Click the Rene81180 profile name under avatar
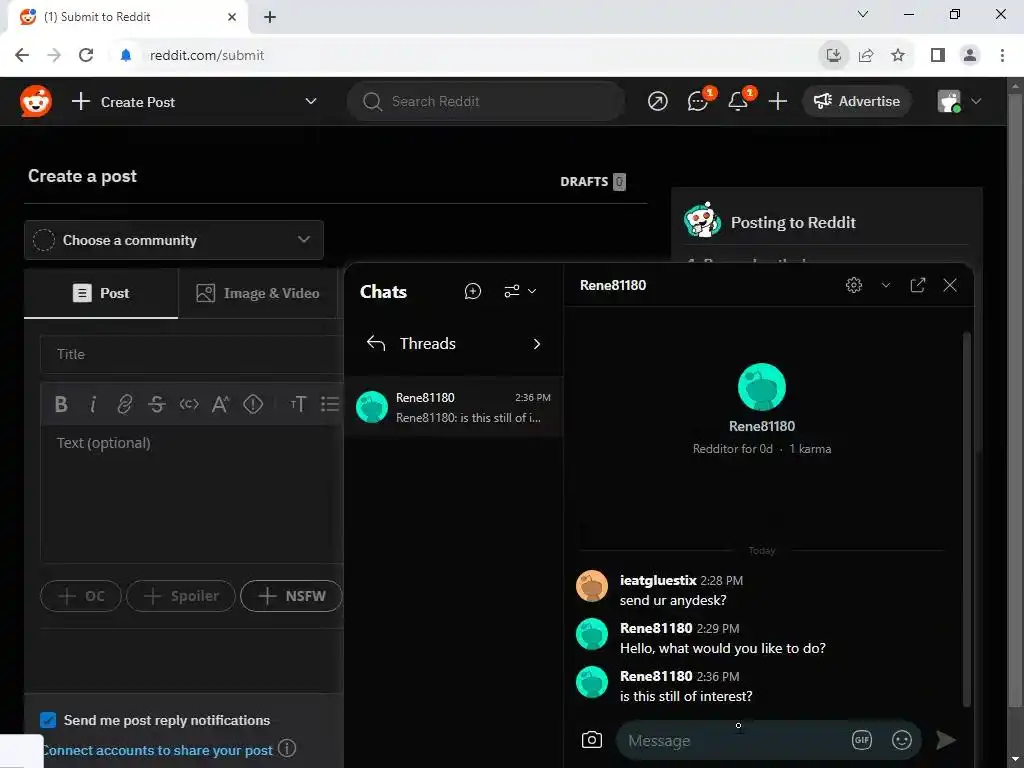The height and width of the screenshot is (768, 1024). 761,426
